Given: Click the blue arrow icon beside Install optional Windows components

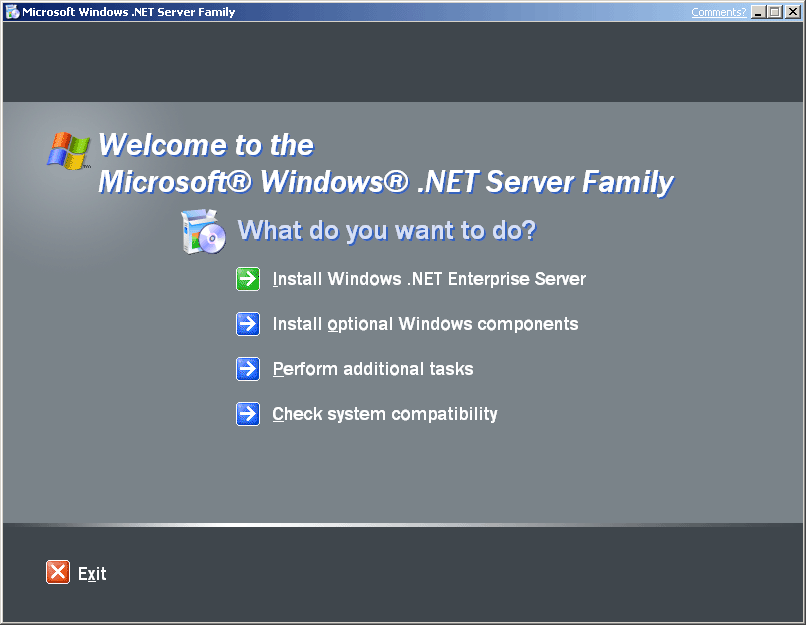Looking at the screenshot, I should (x=248, y=324).
